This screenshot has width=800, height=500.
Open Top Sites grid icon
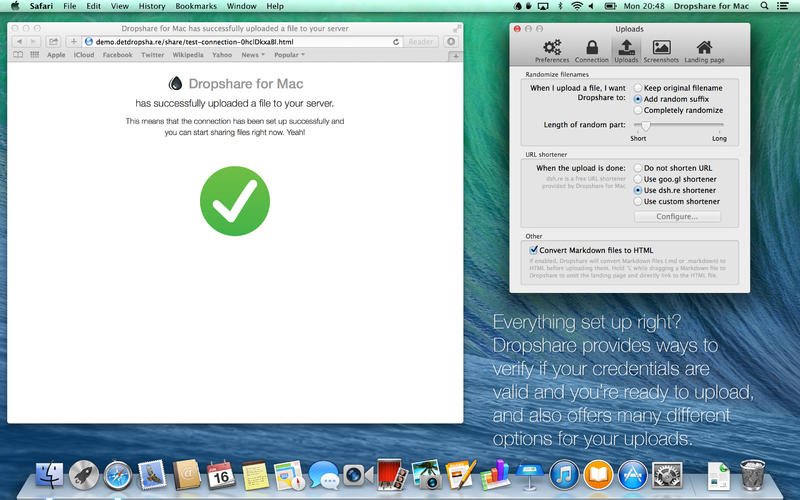(x=35, y=55)
